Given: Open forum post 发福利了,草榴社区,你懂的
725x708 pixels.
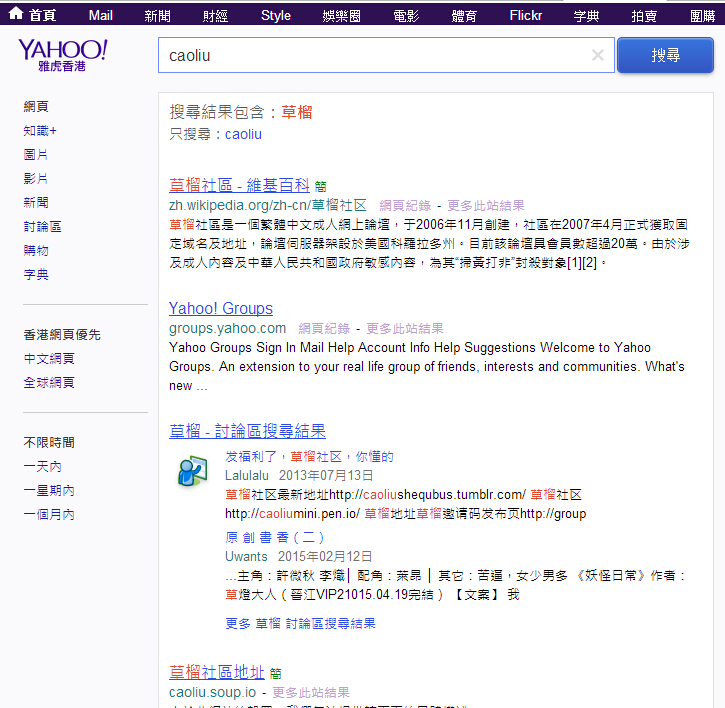Looking at the screenshot, I should (309, 457).
